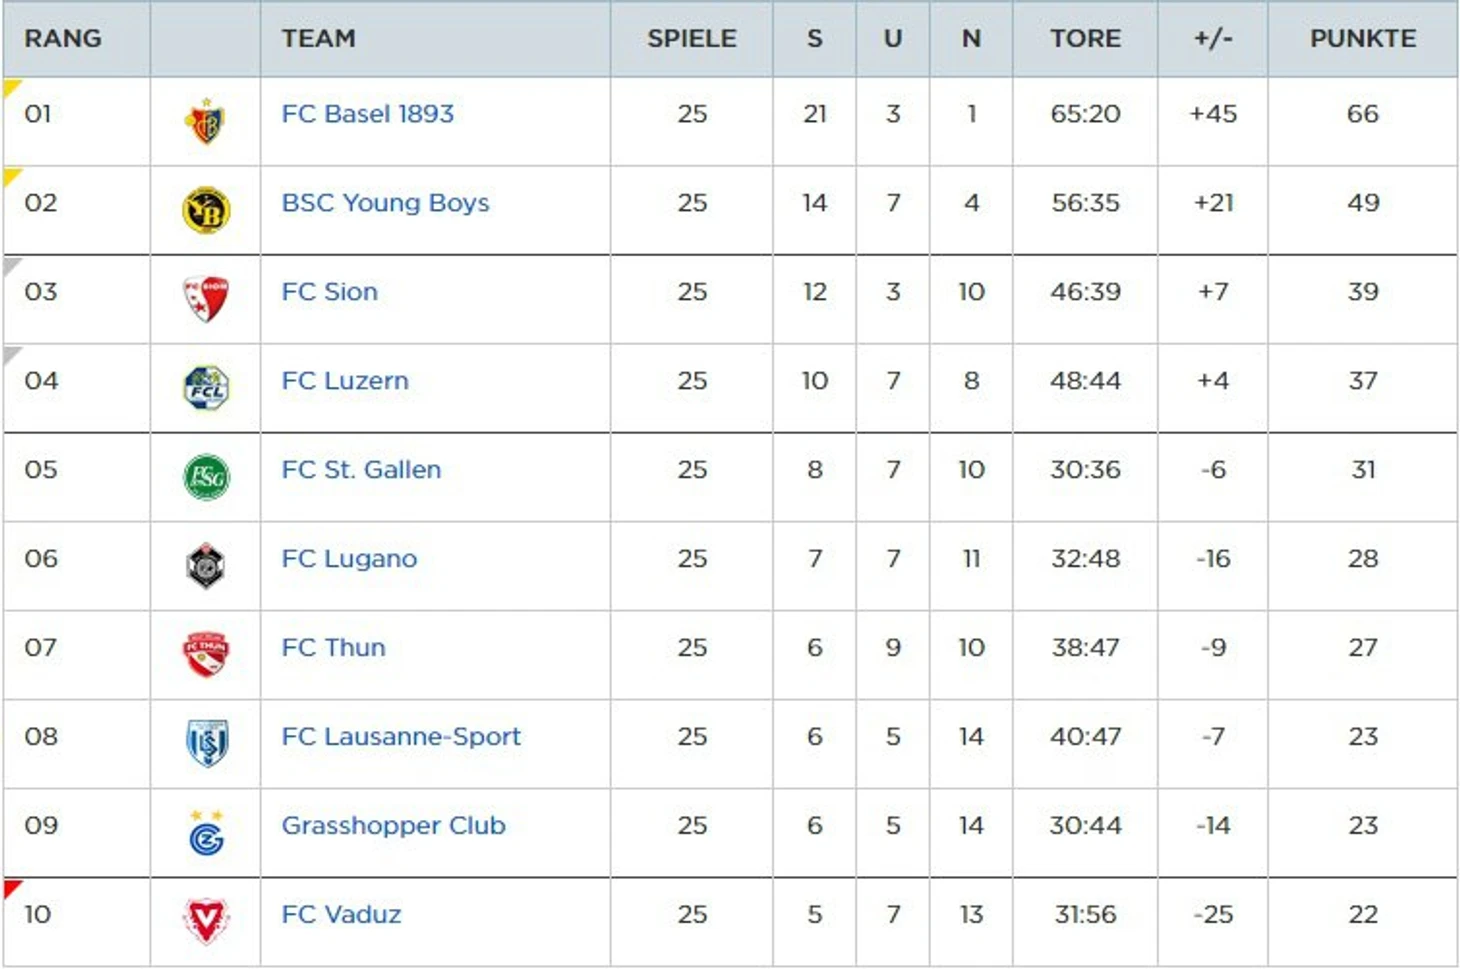The image size is (1460, 969).
Task: Open the FC Basel 1893 team link
Action: [x=367, y=114]
